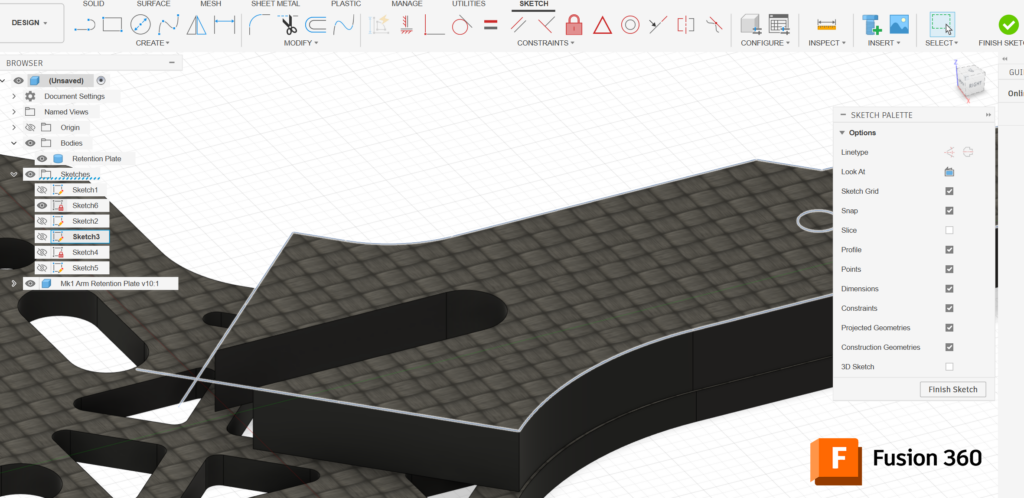The height and width of the screenshot is (498, 1024).
Task: Select the Trim scissors tool
Action: click(287, 25)
